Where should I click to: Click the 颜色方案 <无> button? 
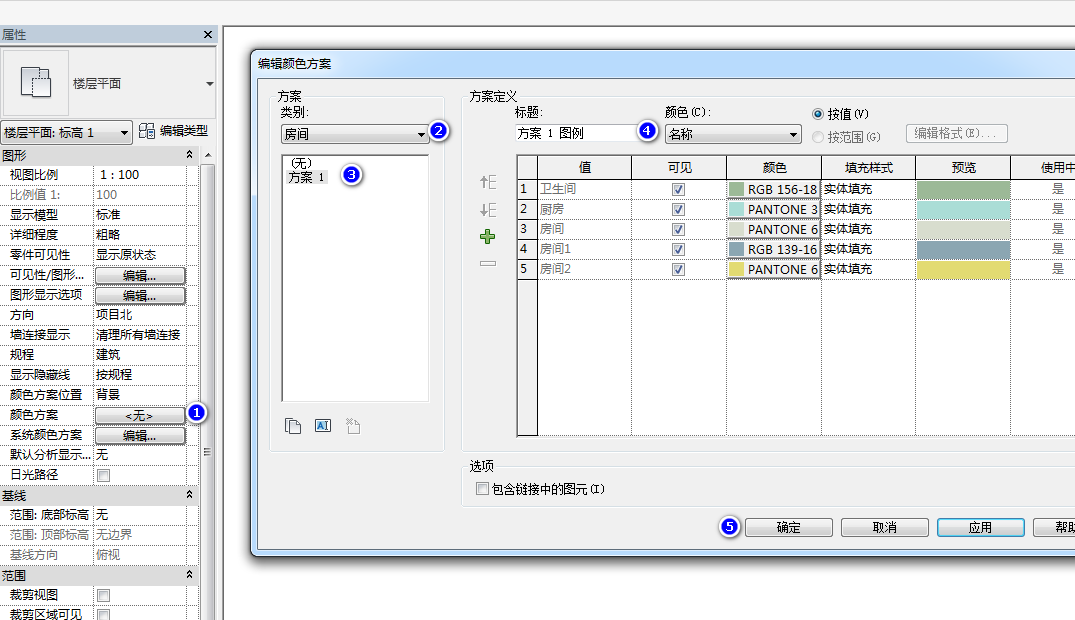(x=140, y=416)
